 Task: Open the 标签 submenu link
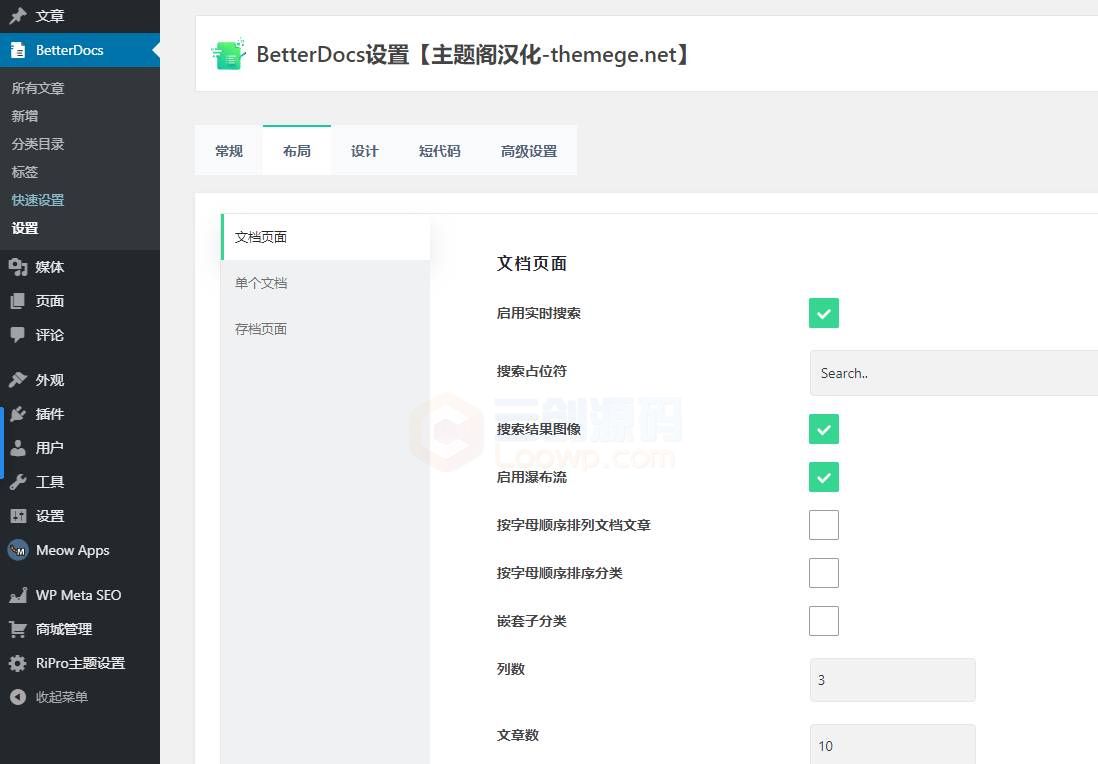pyautogui.click(x=25, y=172)
